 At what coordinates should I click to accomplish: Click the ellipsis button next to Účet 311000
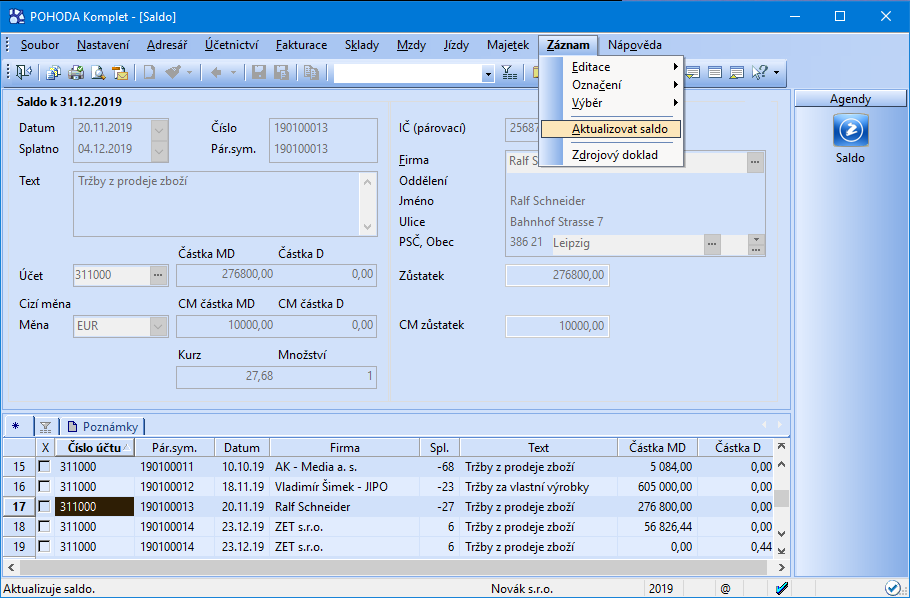coord(158,275)
